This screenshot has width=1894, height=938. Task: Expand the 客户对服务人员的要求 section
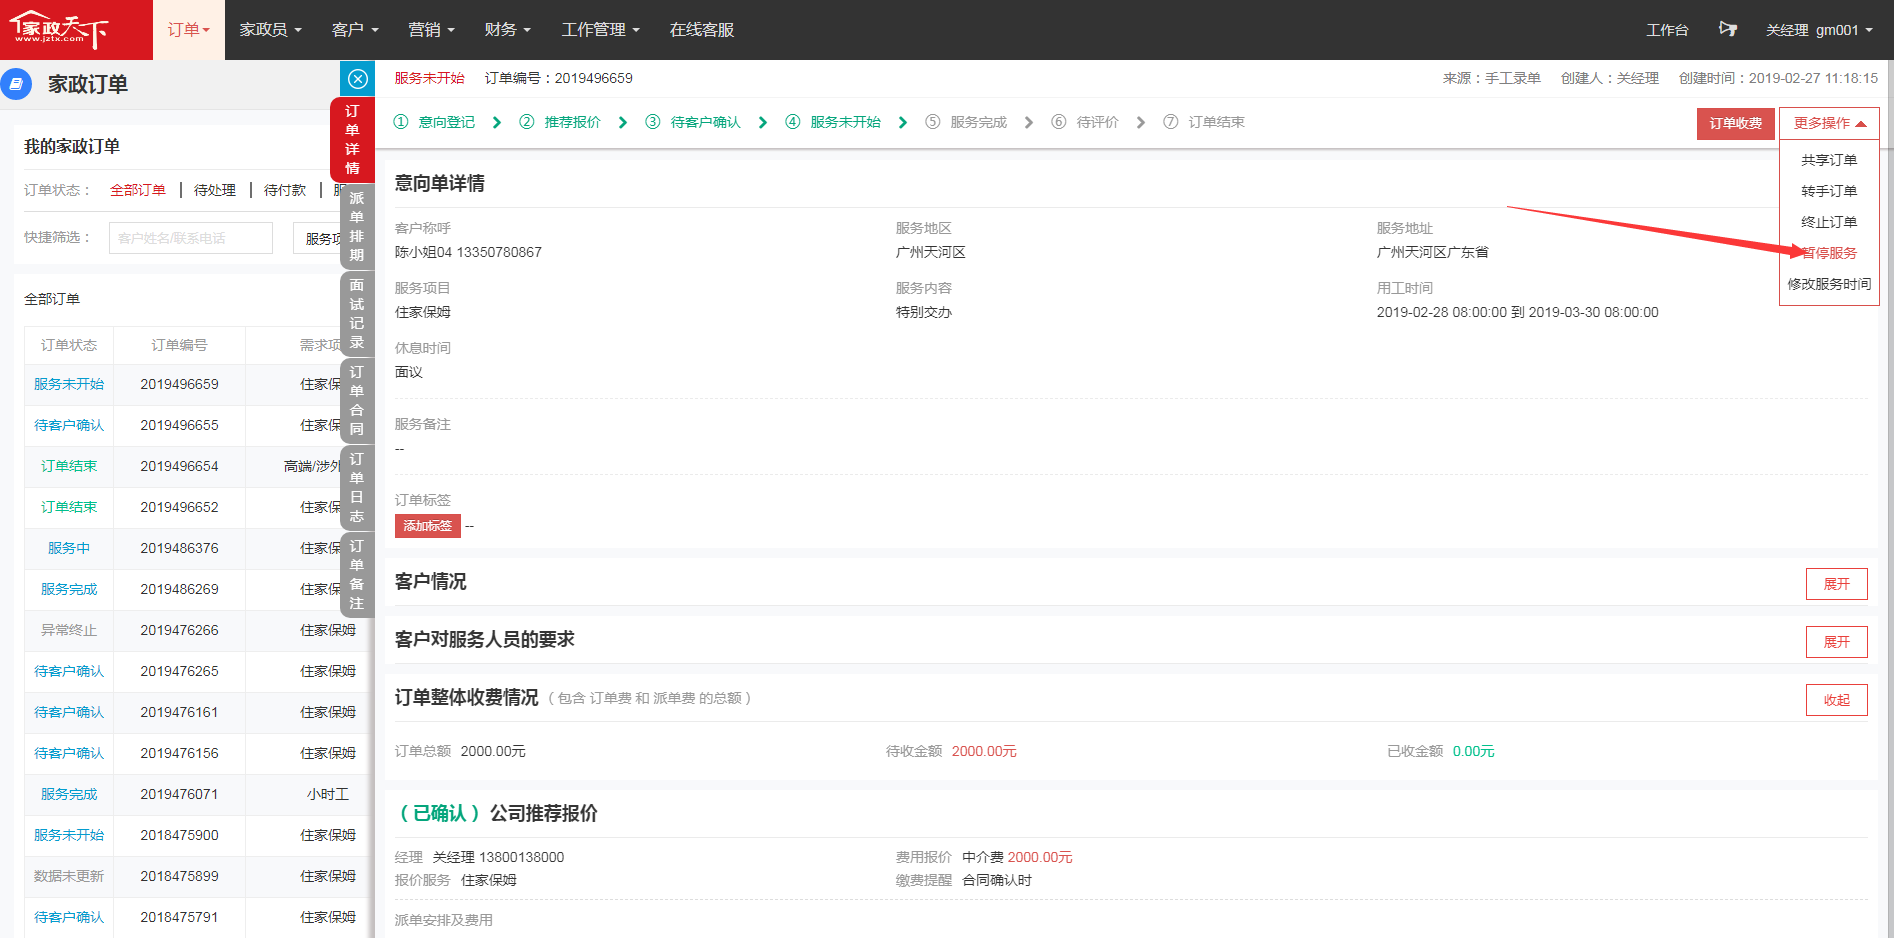1836,642
